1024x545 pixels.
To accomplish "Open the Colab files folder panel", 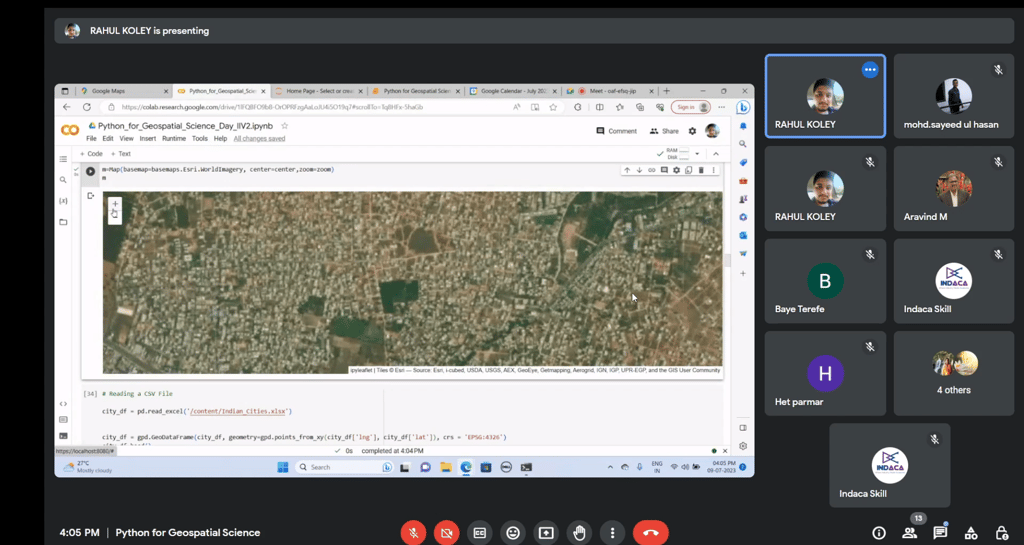I will (63, 222).
